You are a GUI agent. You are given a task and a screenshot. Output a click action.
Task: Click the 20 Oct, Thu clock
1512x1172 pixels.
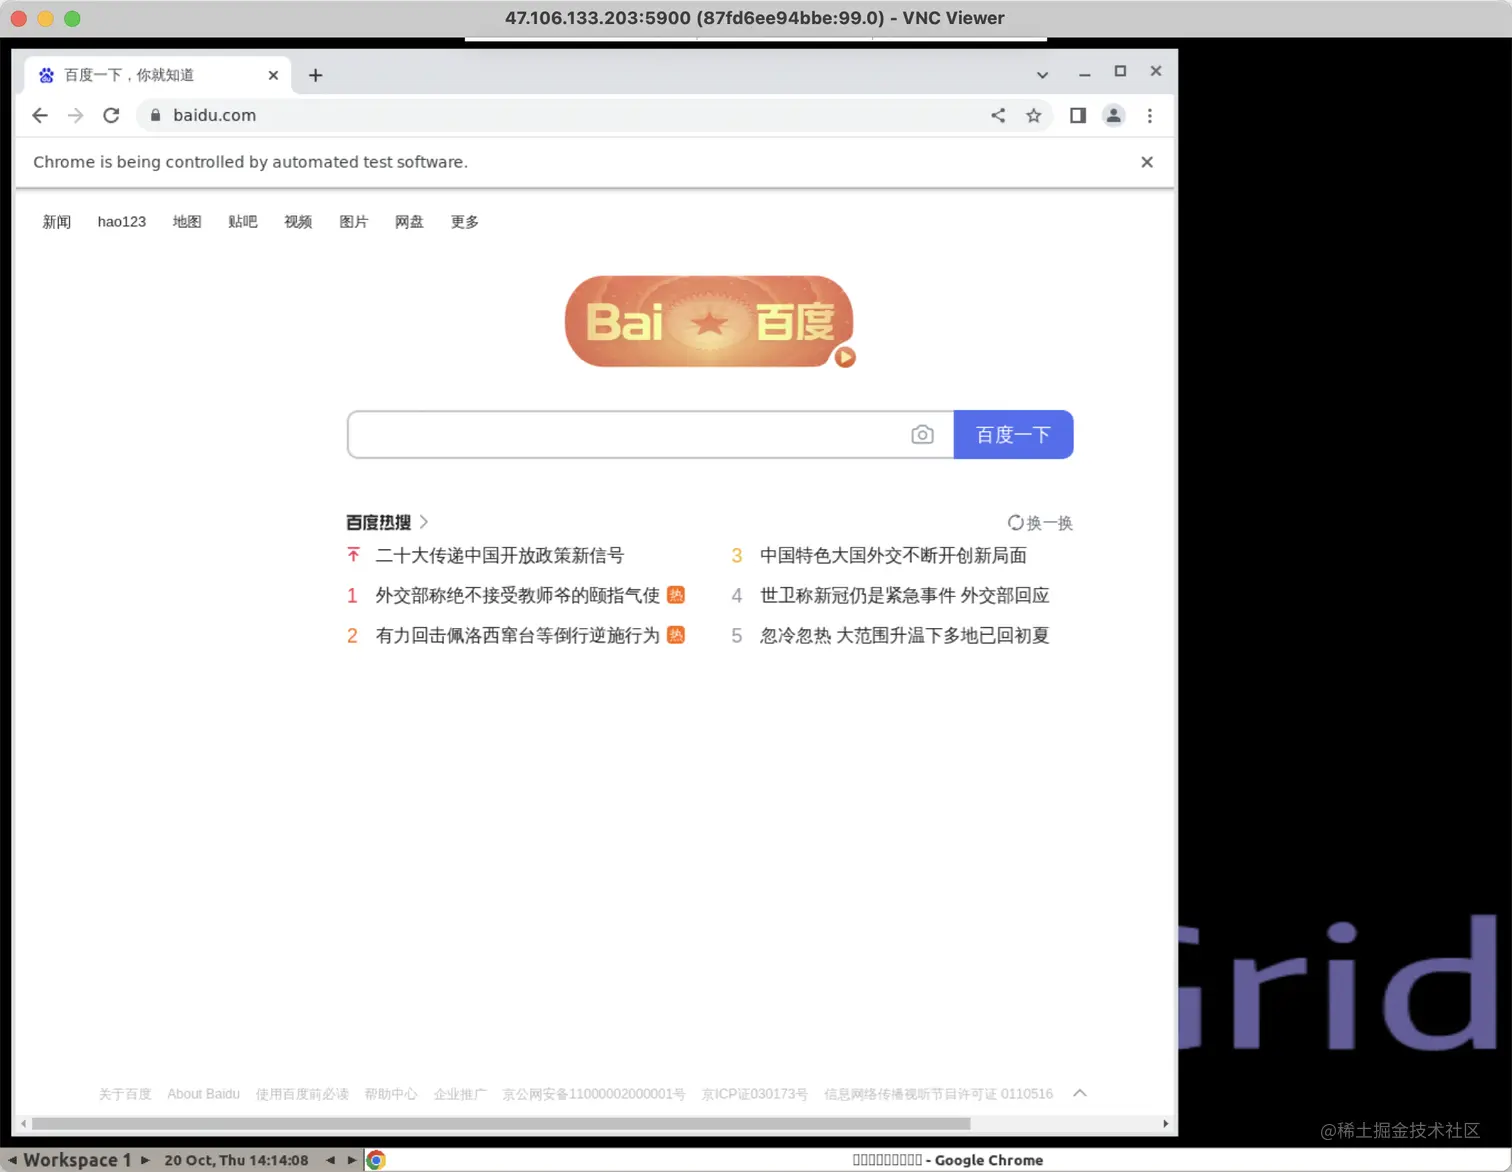pyautogui.click(x=236, y=1160)
